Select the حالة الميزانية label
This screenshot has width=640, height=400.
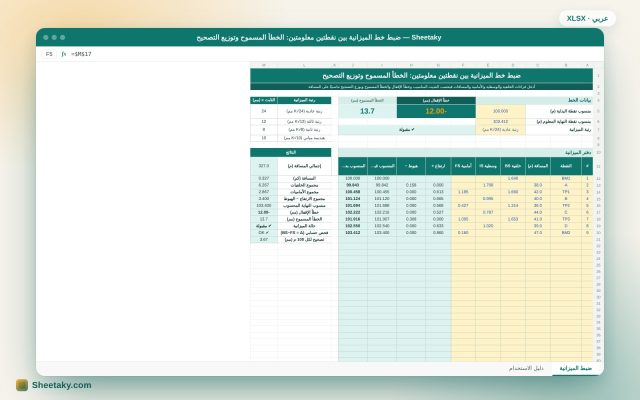pyautogui.click(x=304, y=226)
